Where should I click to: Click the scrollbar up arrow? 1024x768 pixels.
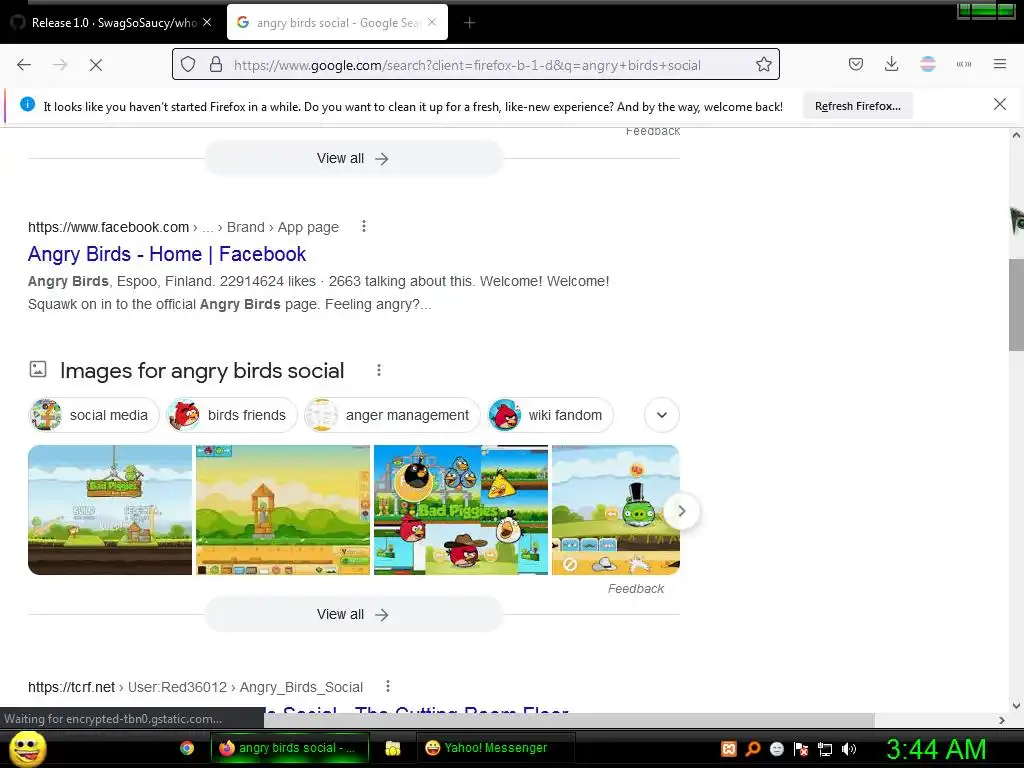(x=1016, y=135)
